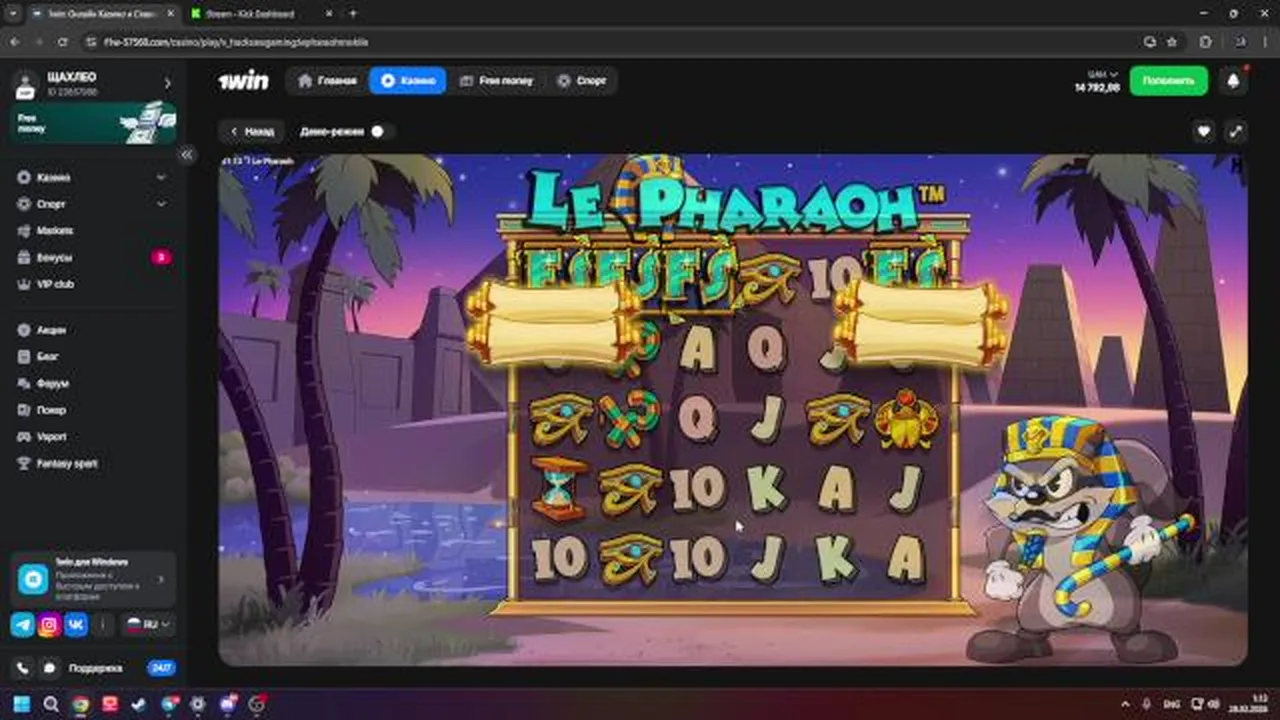Image resolution: width=1280 pixels, height=720 pixels.
Task: Click the phone call support icon
Action: click(x=22, y=667)
